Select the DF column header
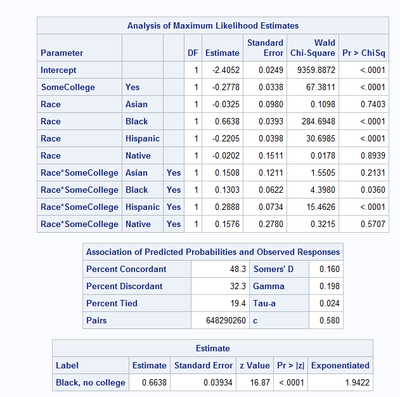This screenshot has width=400, height=397. 193,53
